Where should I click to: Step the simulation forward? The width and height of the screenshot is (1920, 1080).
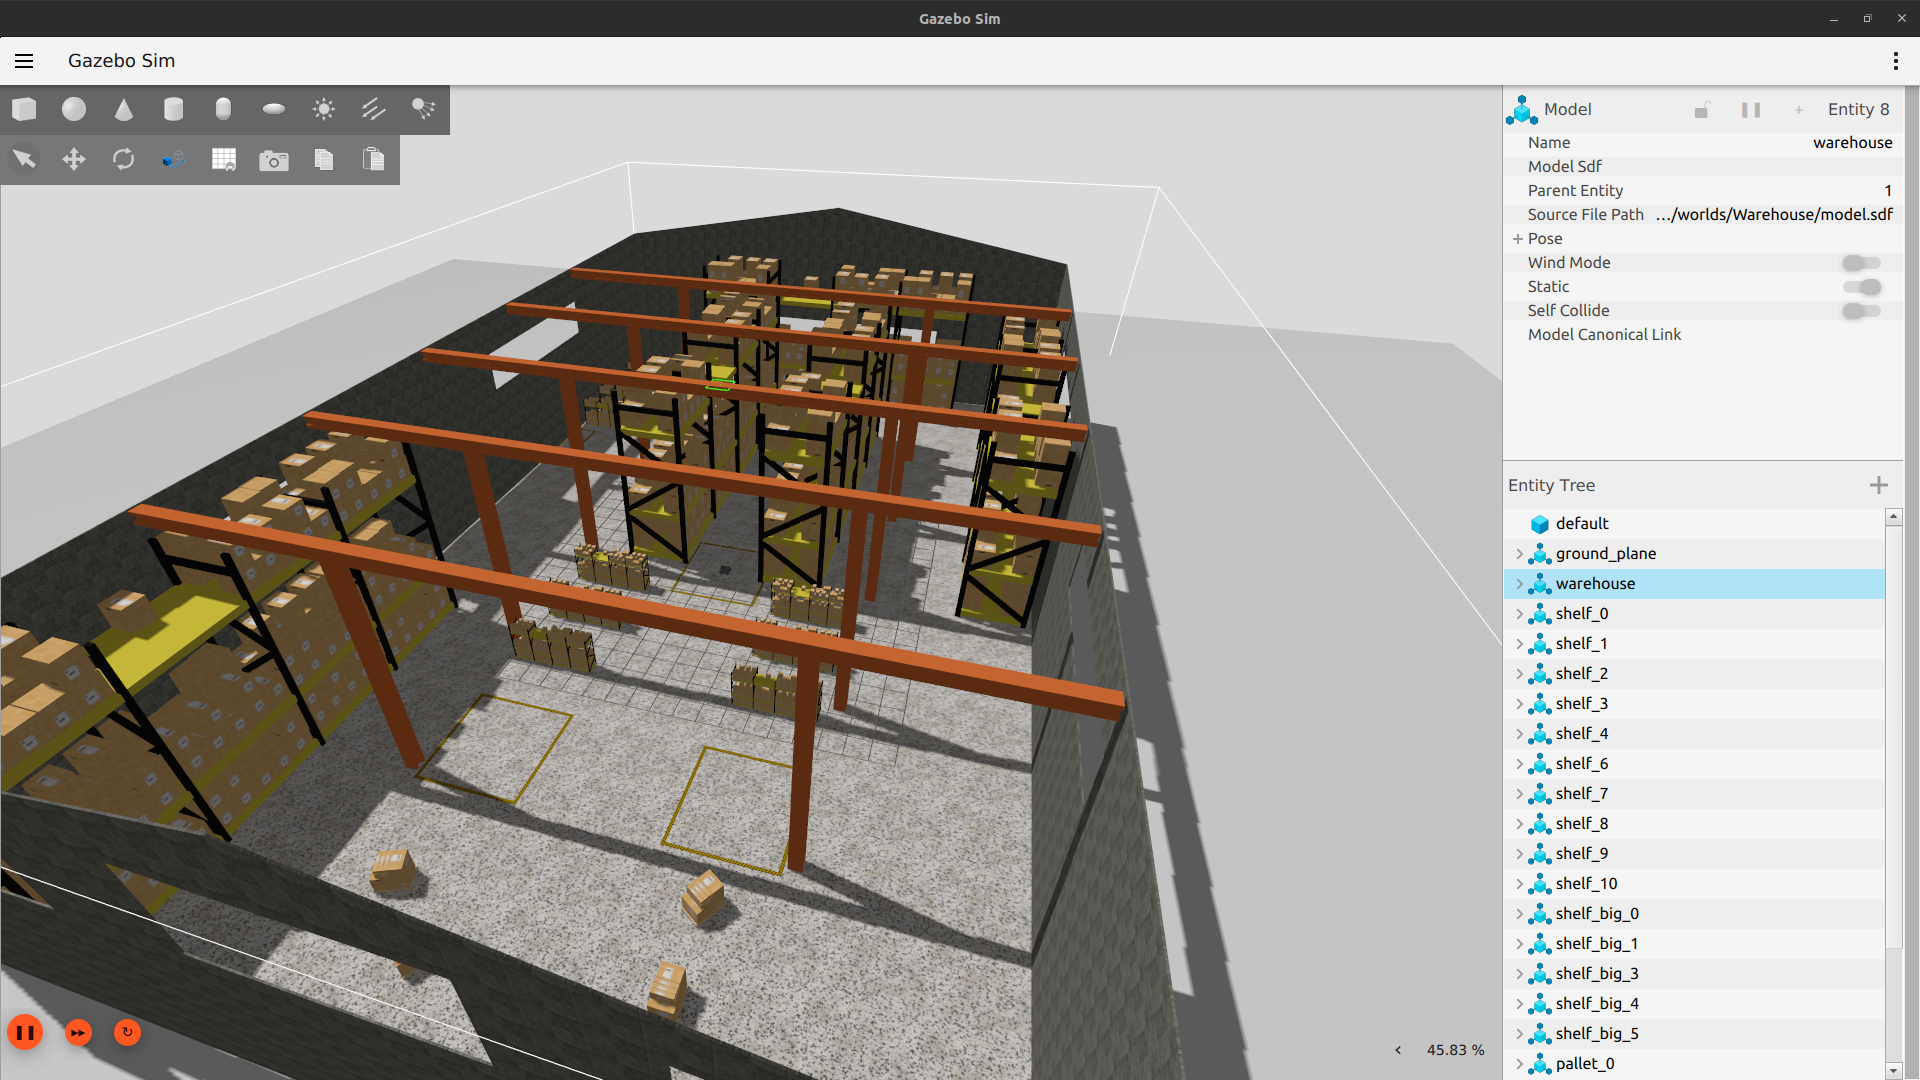click(x=78, y=1032)
